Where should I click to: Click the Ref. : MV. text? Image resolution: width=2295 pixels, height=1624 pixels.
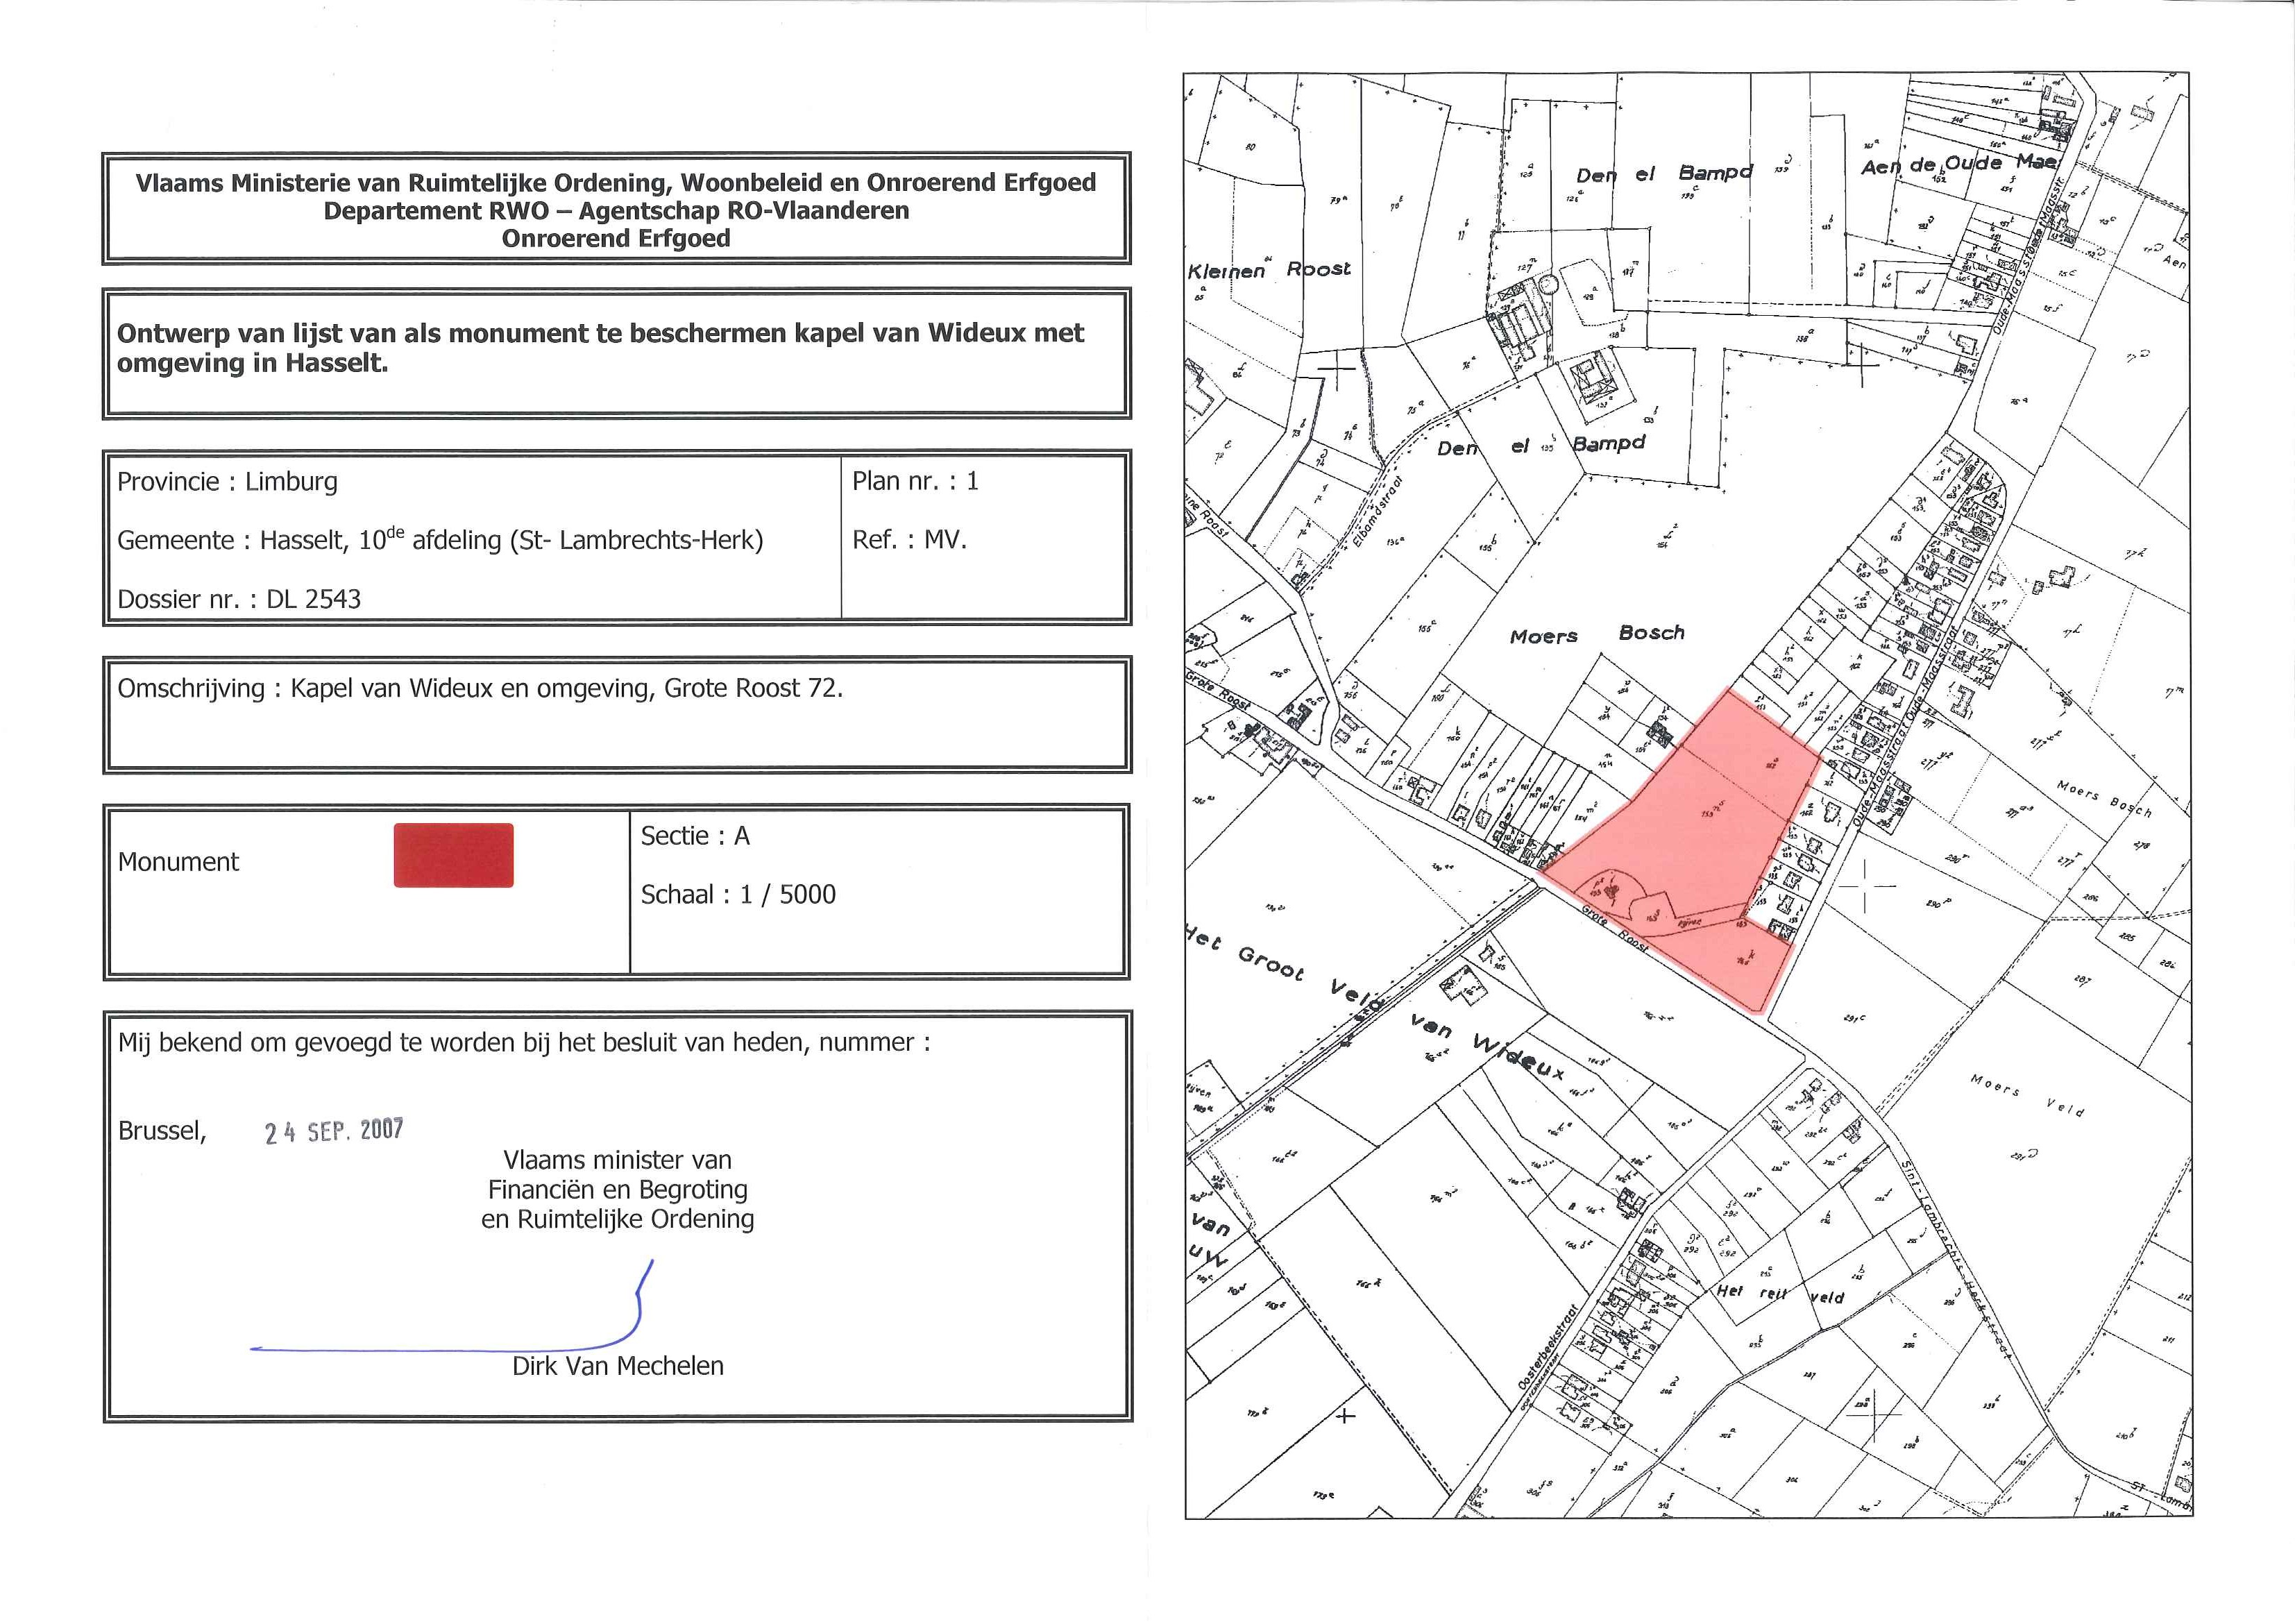pos(909,540)
